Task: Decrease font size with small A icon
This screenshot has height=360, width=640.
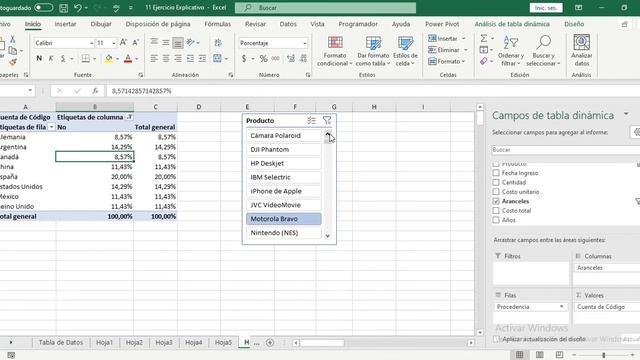Action: (136, 42)
